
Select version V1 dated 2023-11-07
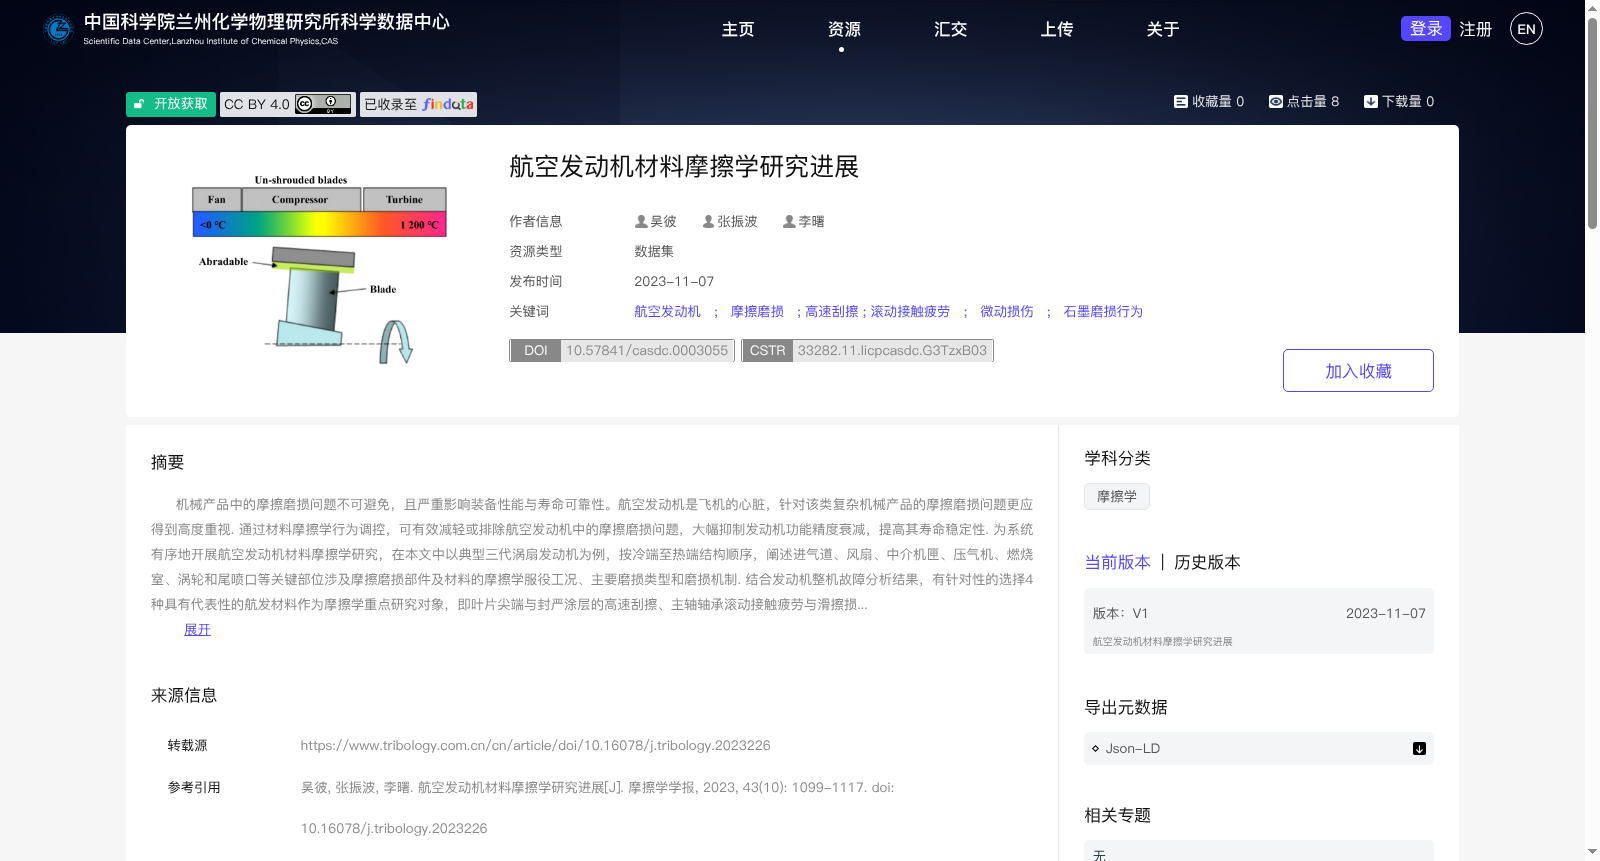1258,621
